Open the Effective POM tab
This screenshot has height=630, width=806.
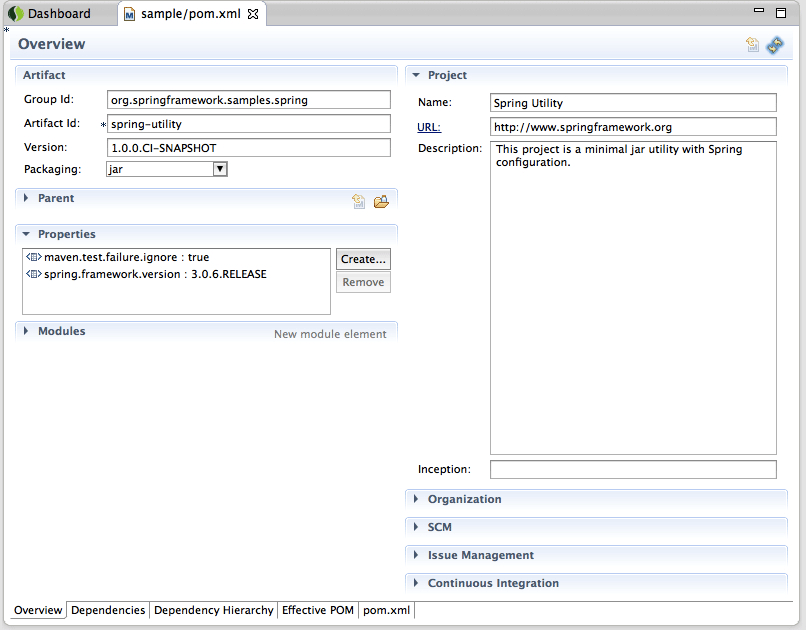click(x=318, y=610)
